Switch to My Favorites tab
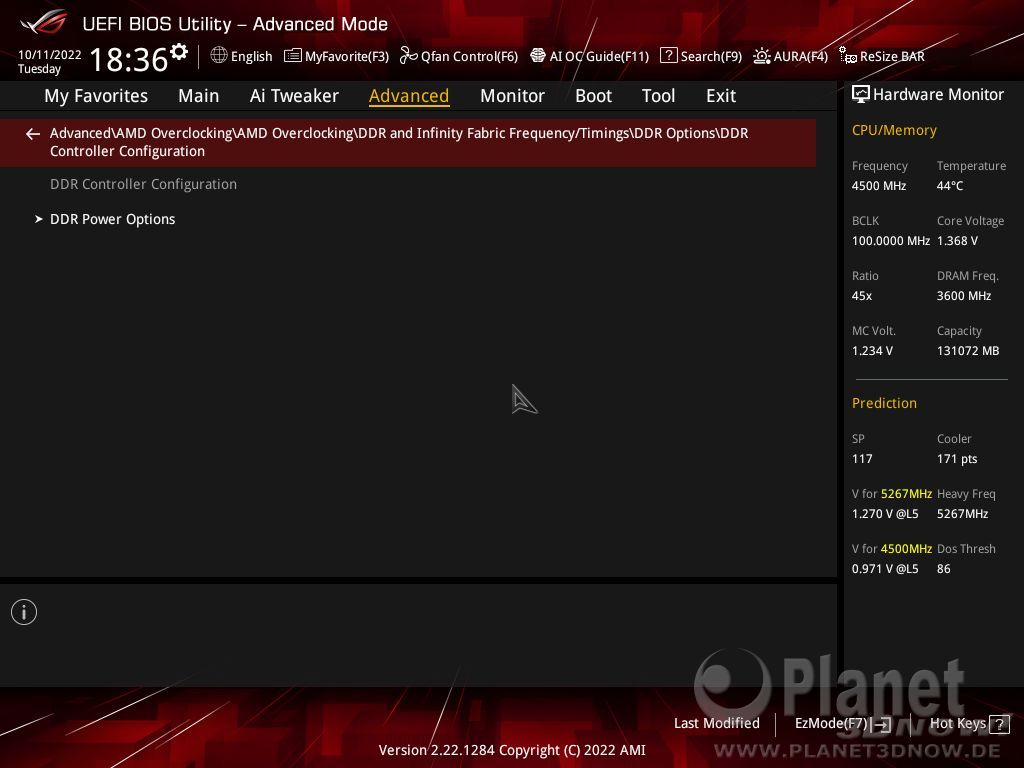This screenshot has width=1024, height=768. (x=96, y=96)
